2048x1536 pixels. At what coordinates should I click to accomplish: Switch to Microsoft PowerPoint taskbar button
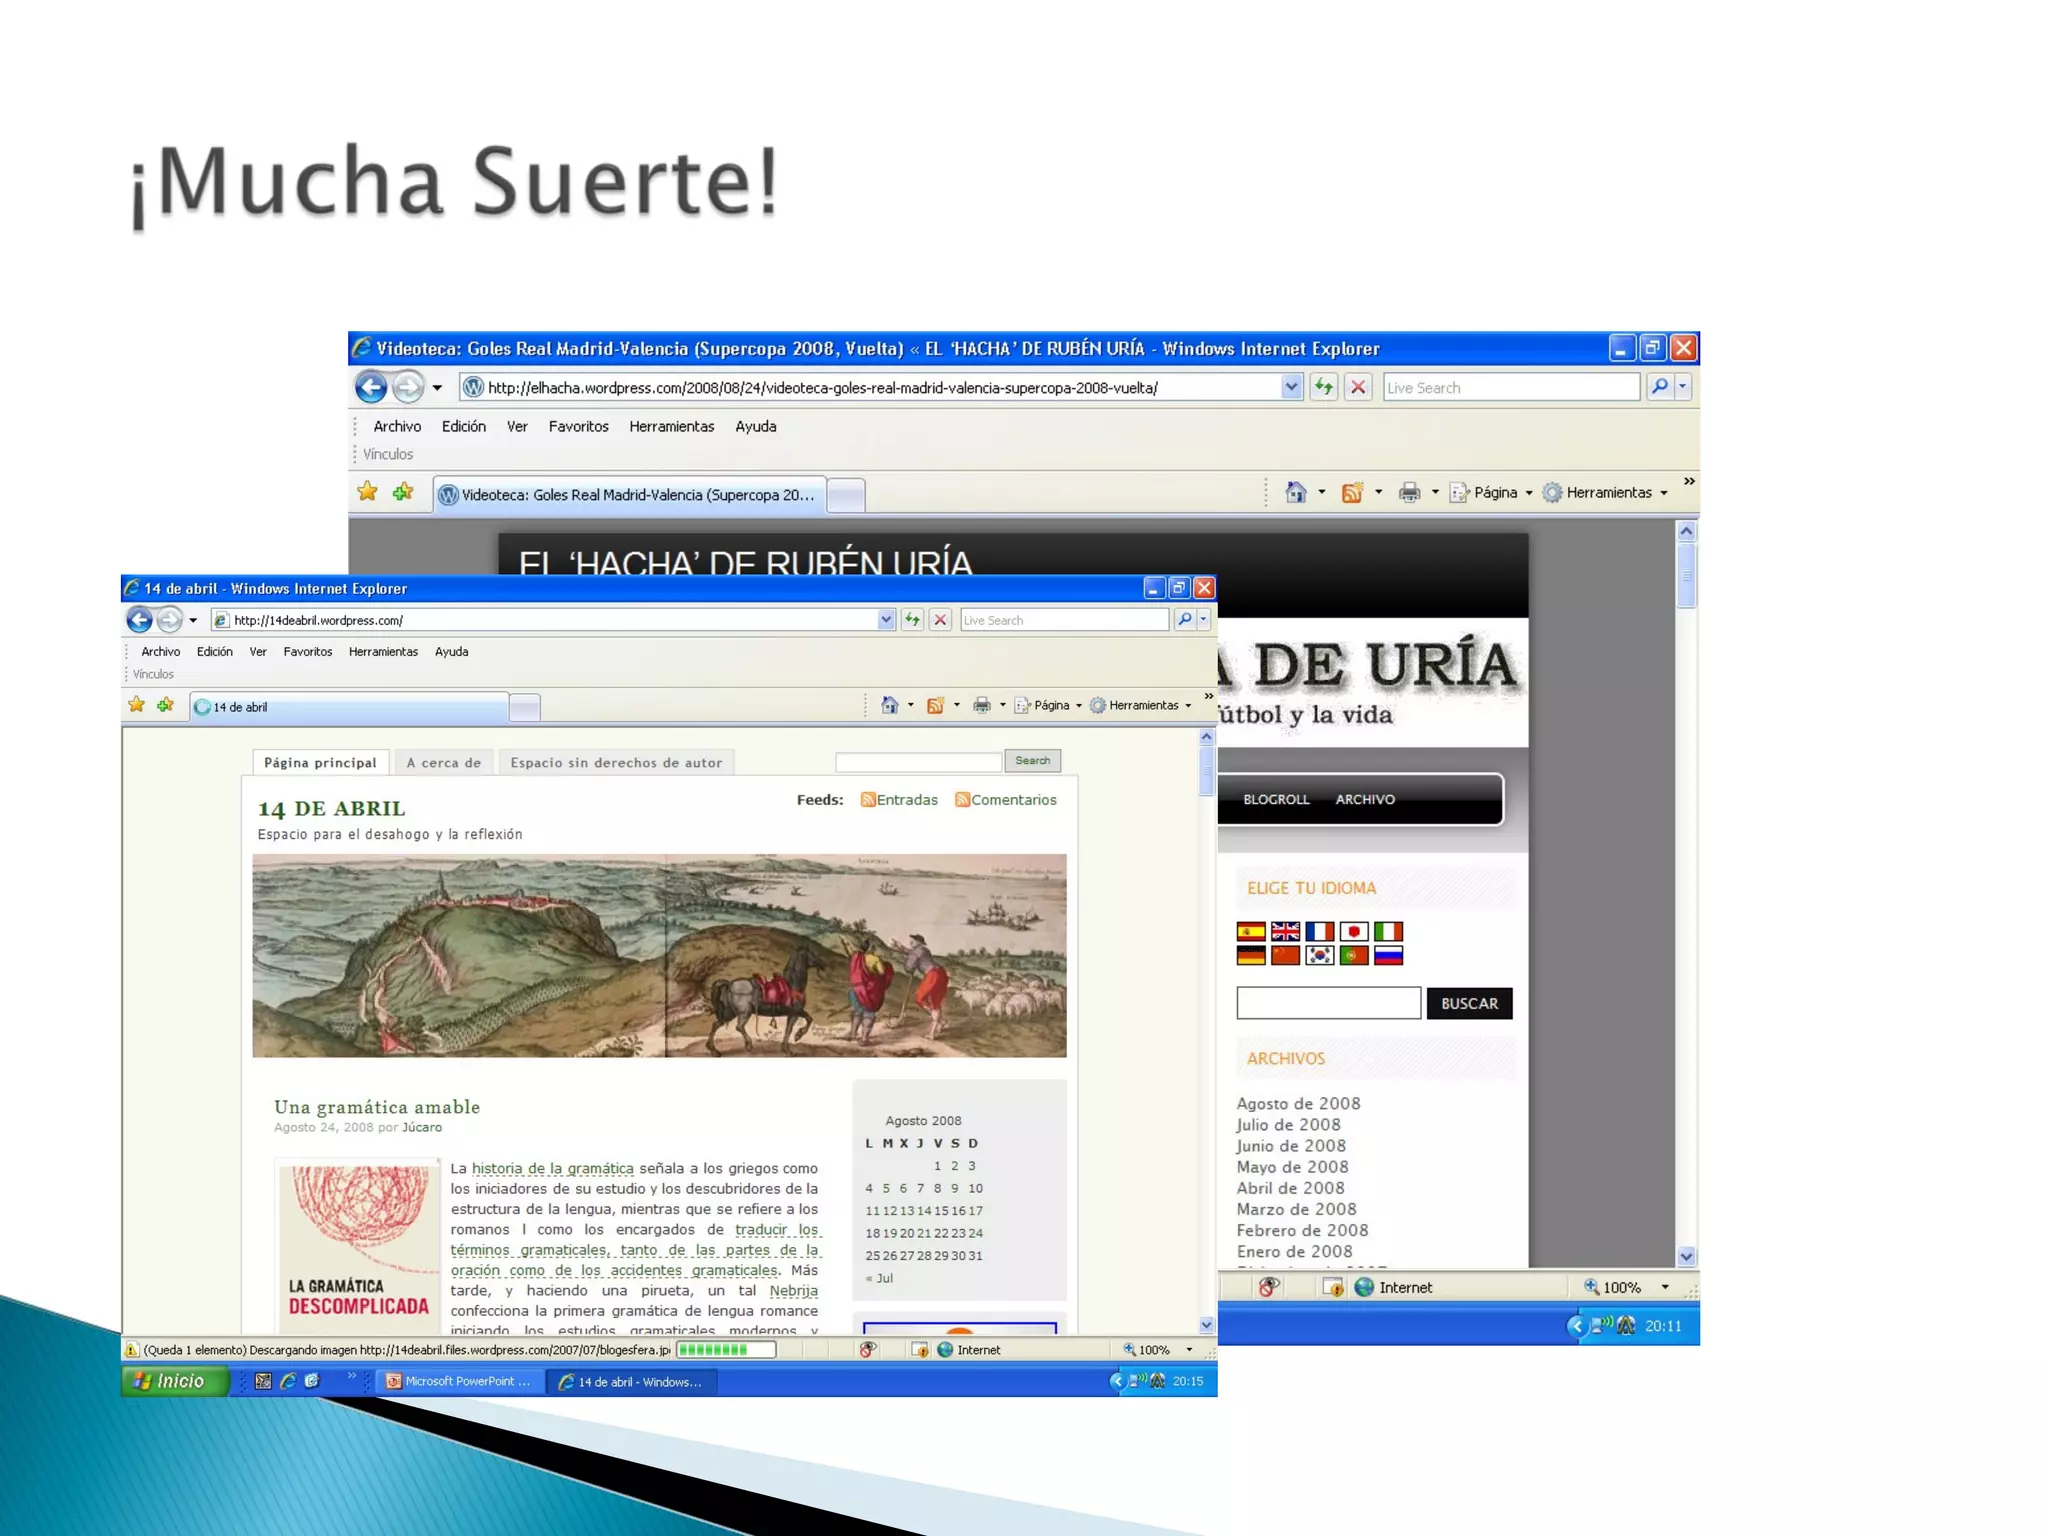pyautogui.click(x=461, y=1381)
